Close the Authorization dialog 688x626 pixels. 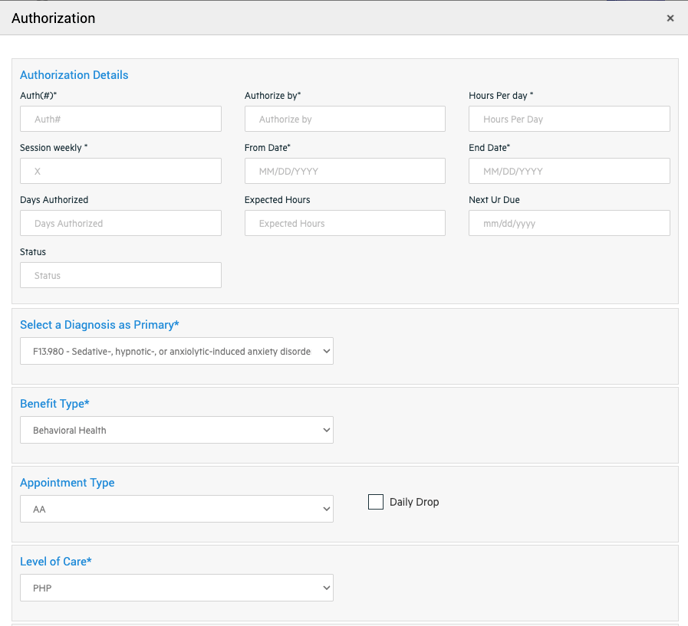tap(670, 18)
